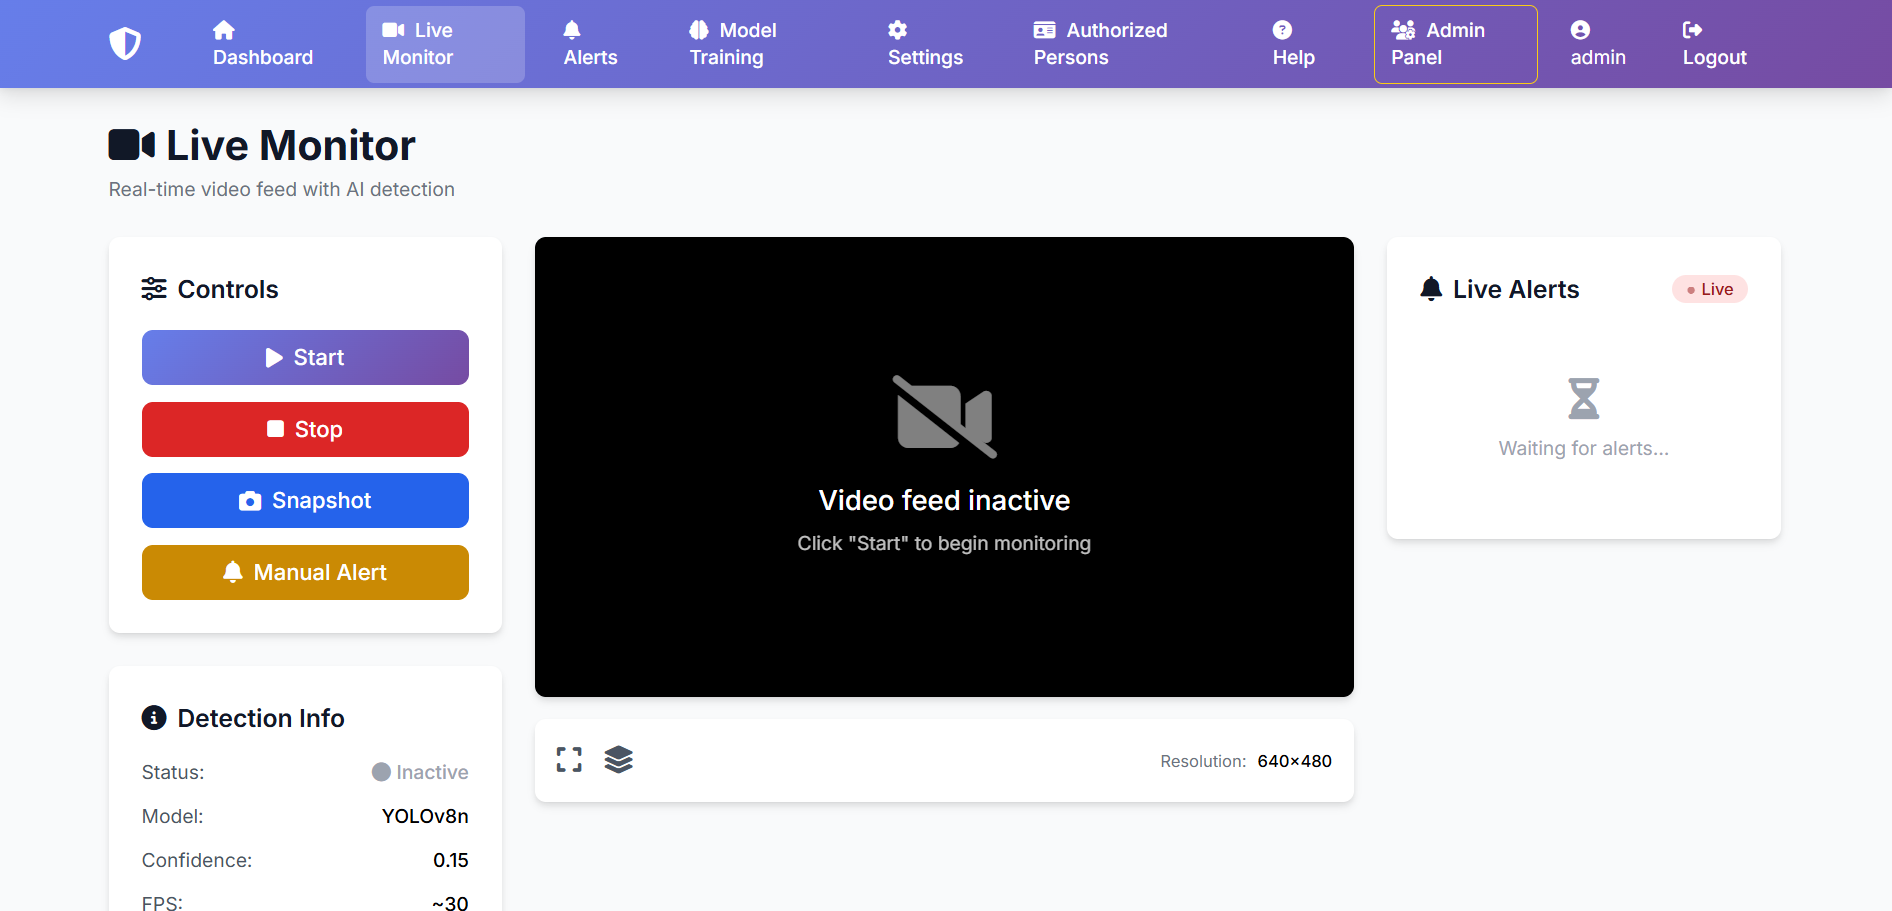Screen dimensions: 1892x911
Task: Open the Dashboard page
Action: point(262,44)
